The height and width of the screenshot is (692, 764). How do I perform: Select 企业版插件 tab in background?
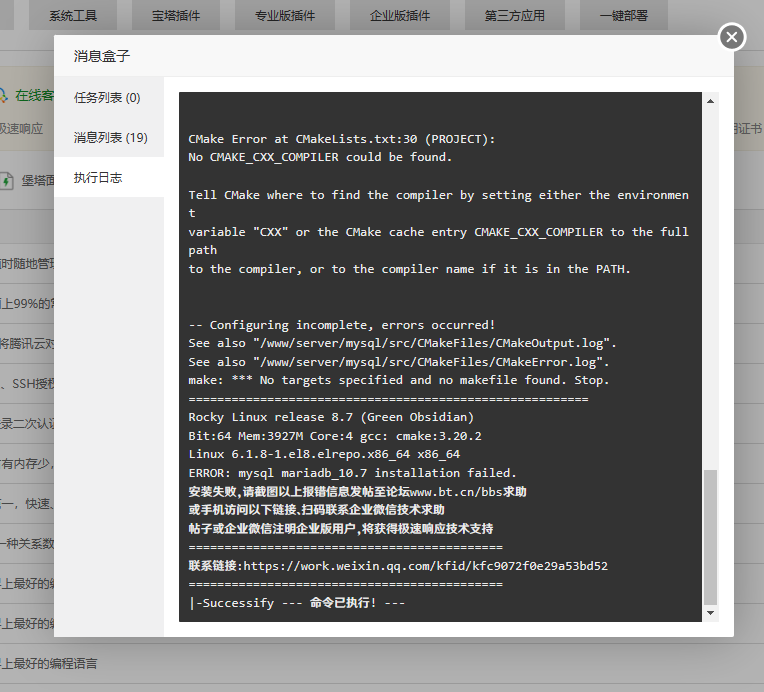coord(400,15)
